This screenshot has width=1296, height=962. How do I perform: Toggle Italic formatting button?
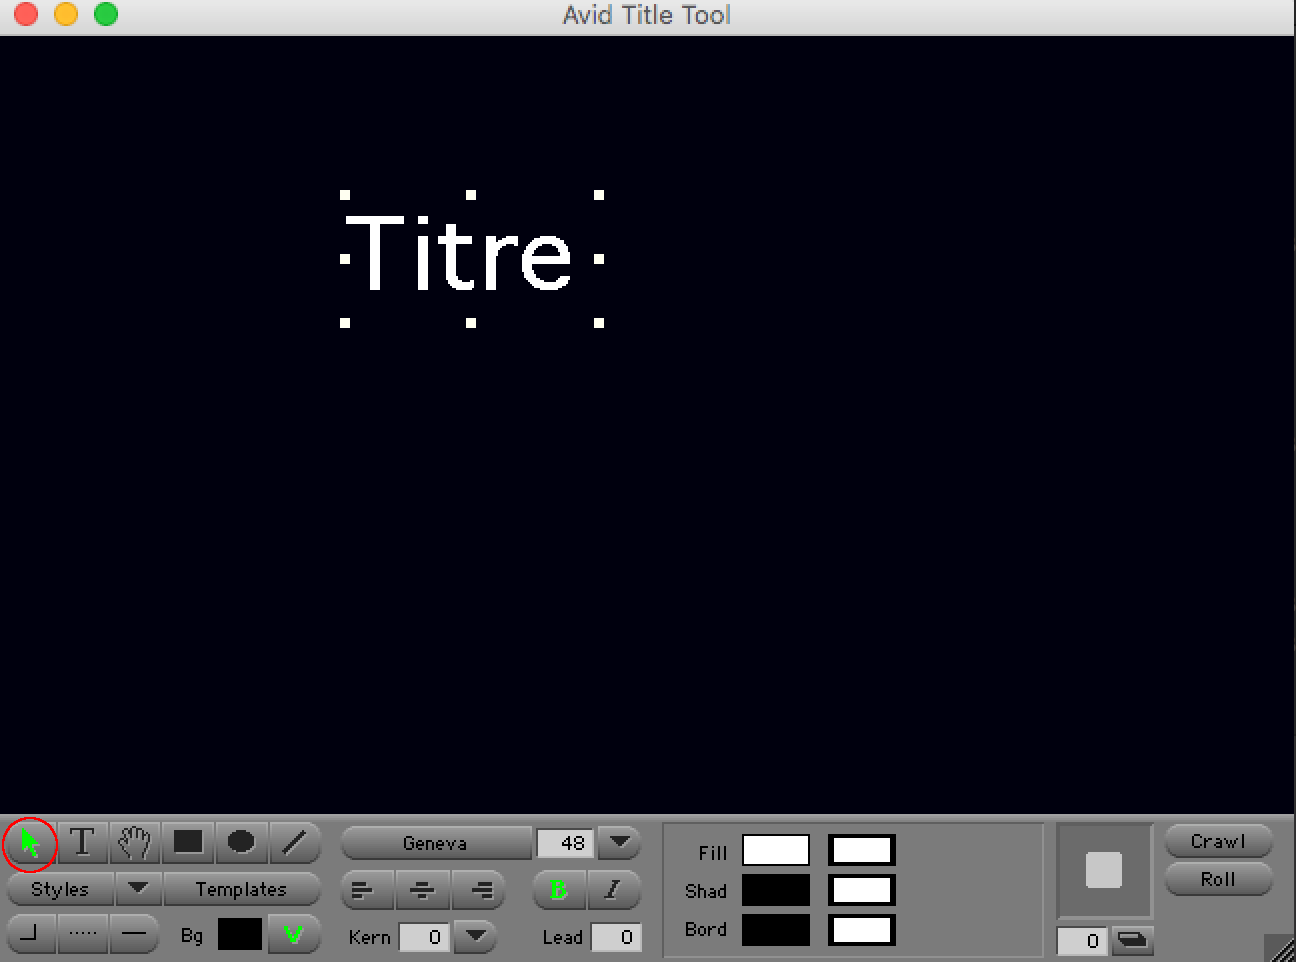(x=612, y=889)
